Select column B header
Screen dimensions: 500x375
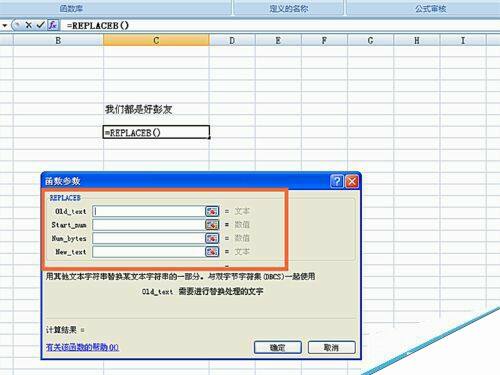58,41
